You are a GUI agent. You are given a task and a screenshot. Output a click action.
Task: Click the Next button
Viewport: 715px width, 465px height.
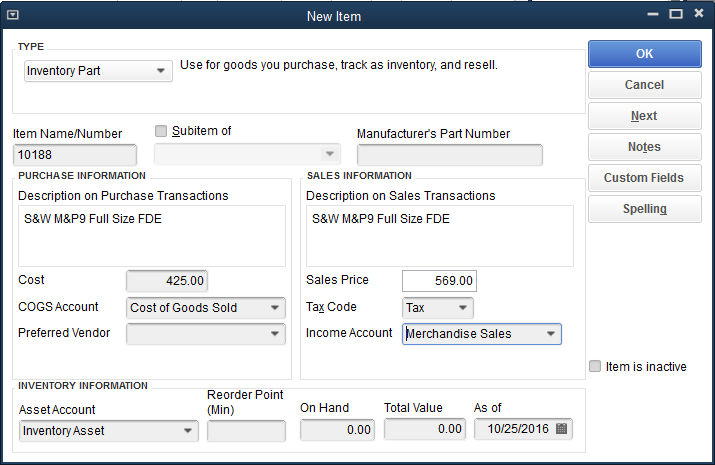(x=645, y=116)
